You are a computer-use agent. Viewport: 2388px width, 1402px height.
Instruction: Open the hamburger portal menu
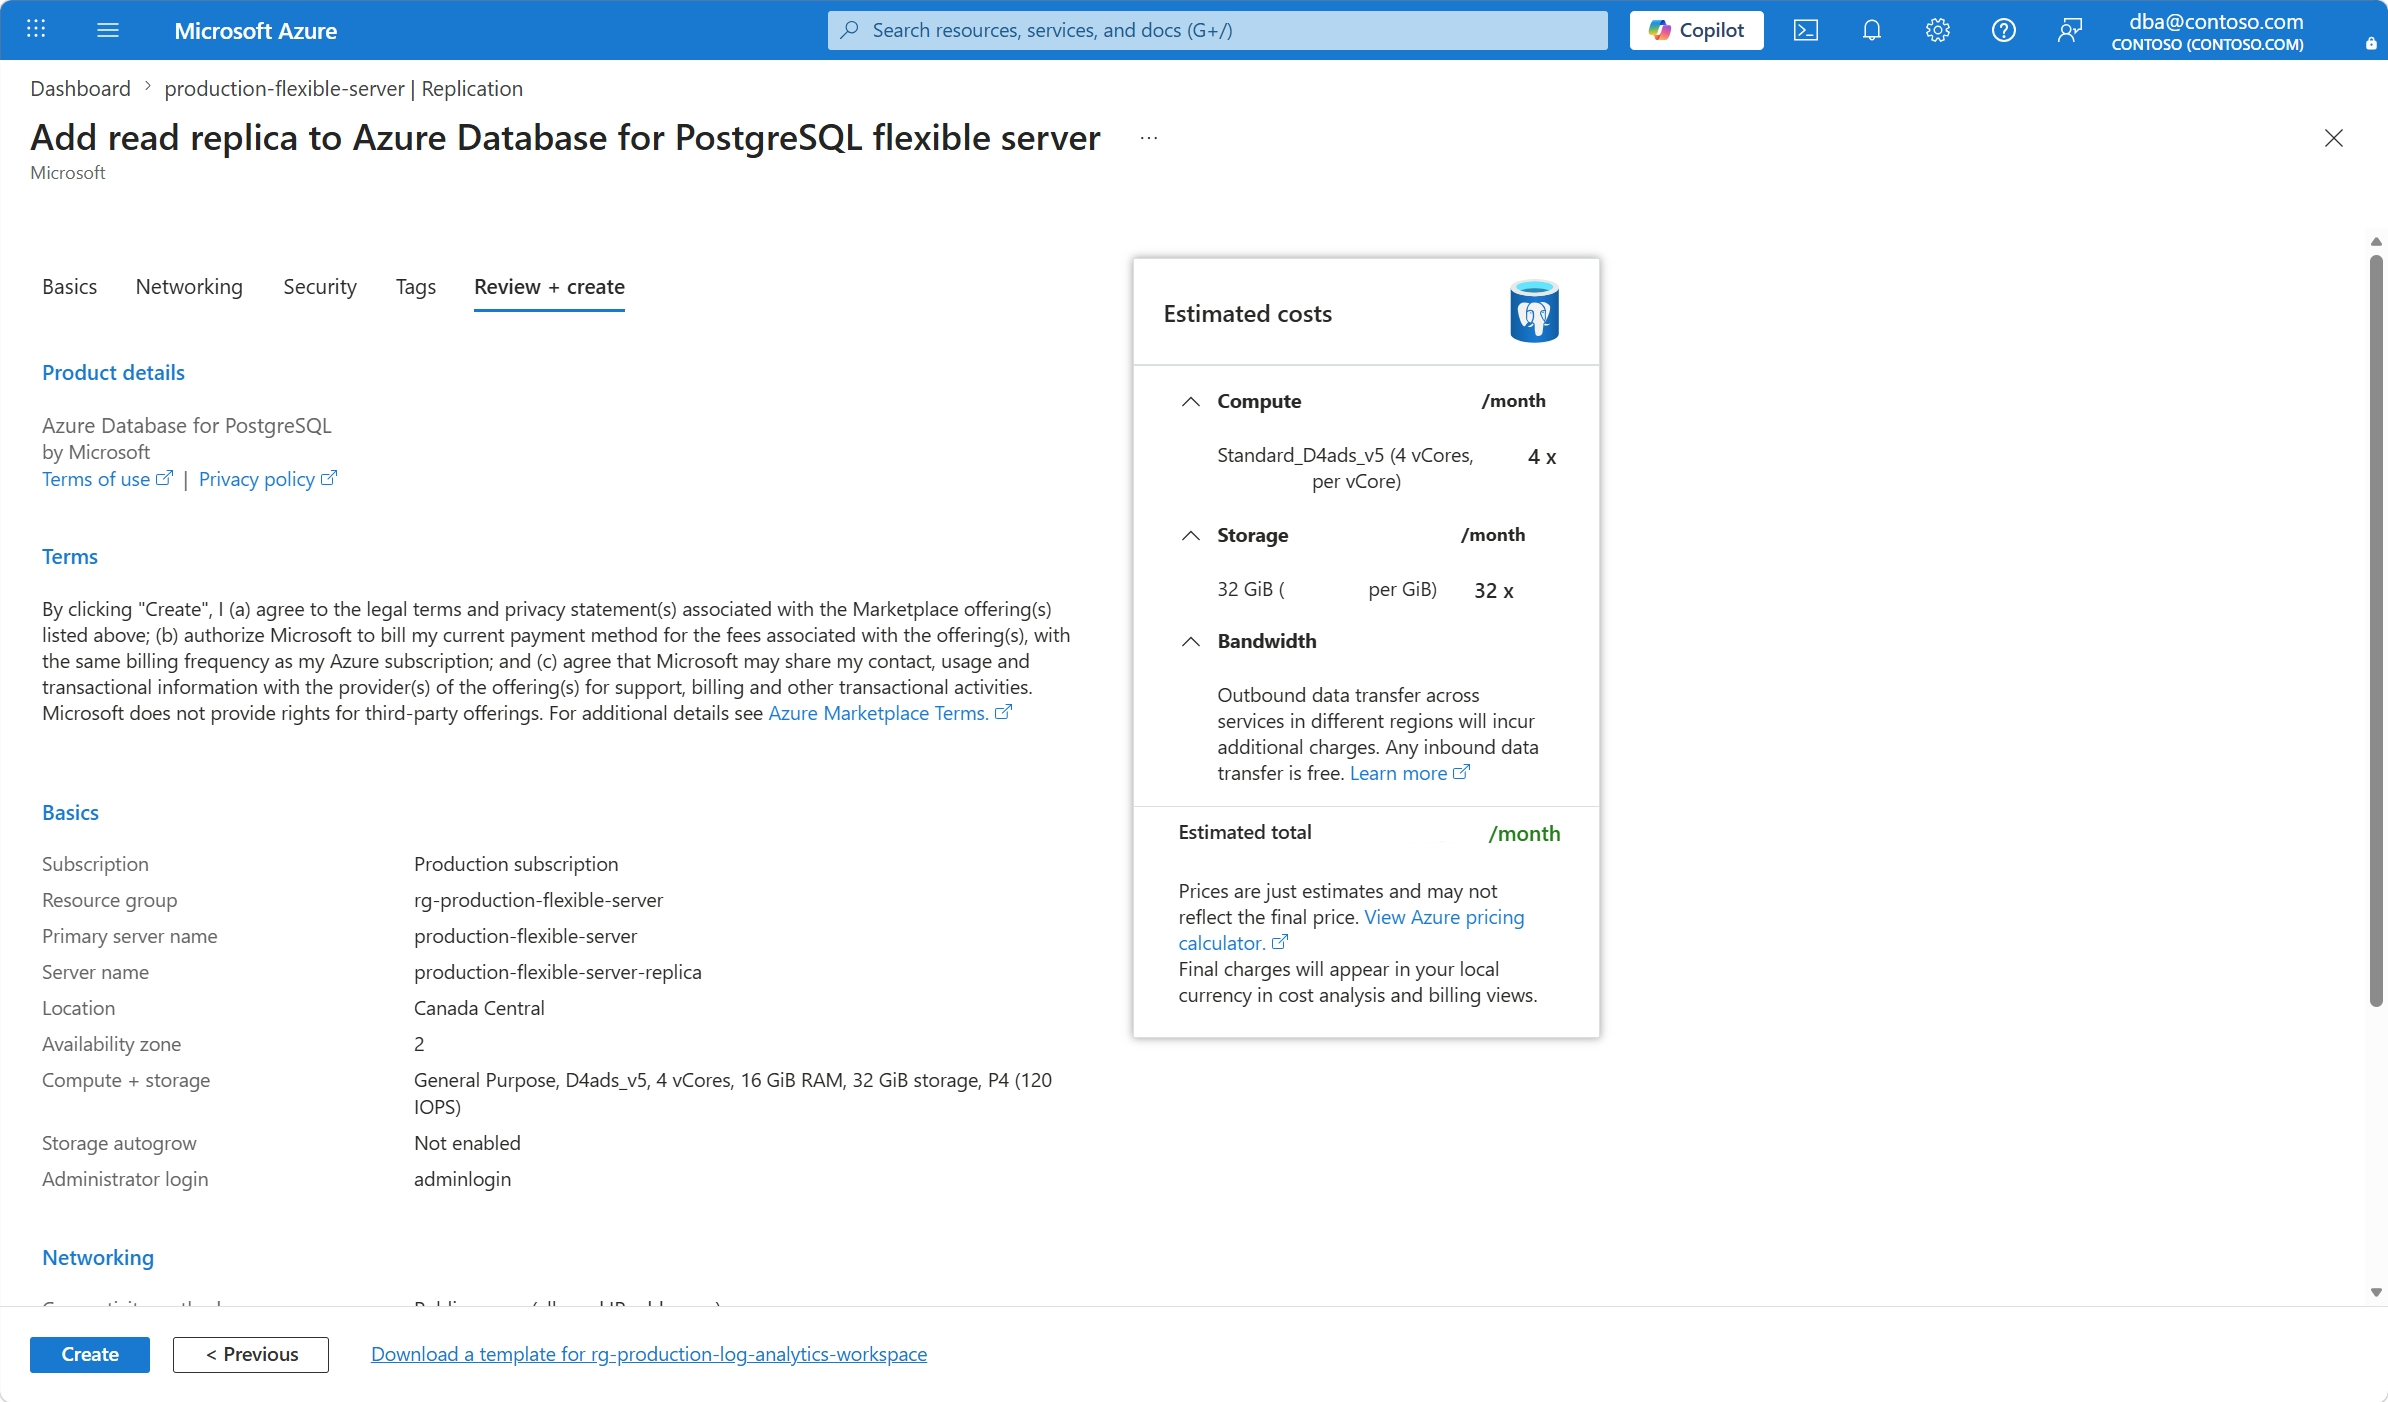click(x=108, y=30)
